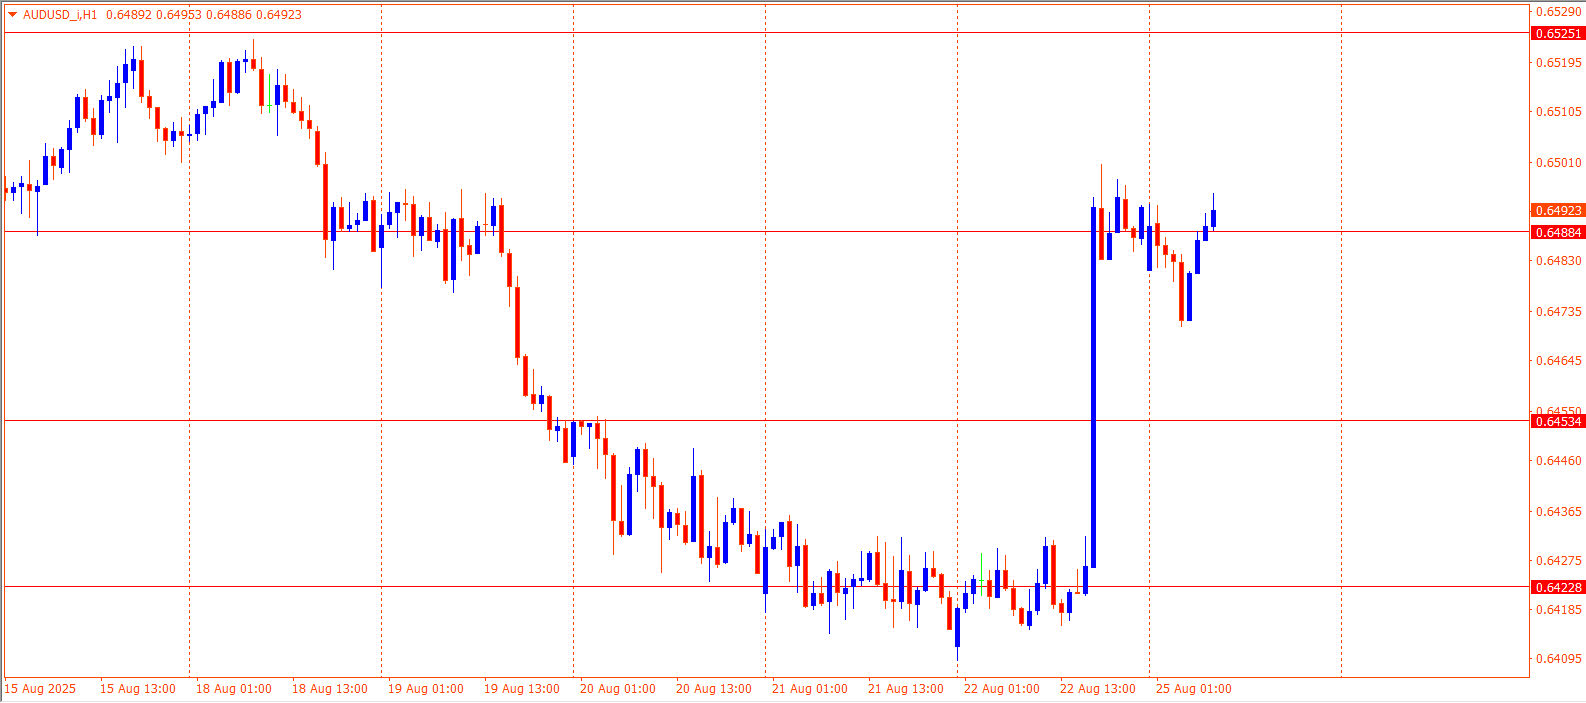Click the 0.64735 price scale value
Screen dimensions: 1586x703
(x=1558, y=311)
